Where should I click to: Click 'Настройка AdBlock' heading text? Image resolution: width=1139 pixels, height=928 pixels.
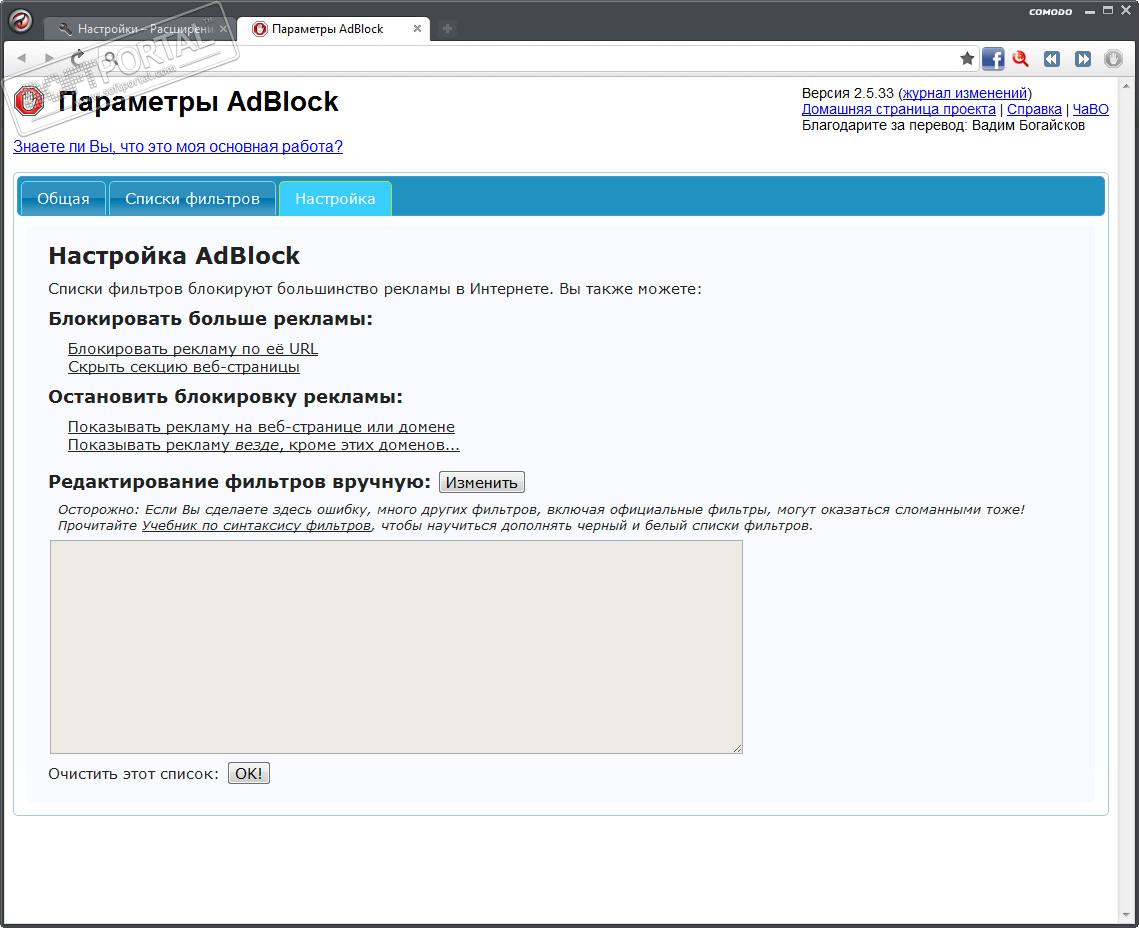pos(174,256)
